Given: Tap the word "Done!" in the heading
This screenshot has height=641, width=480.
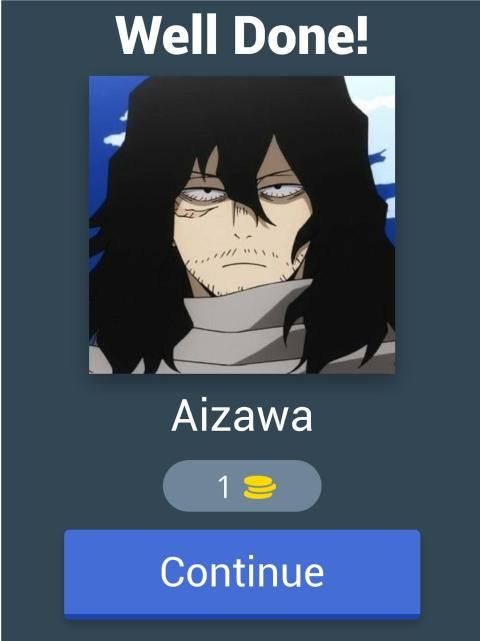Looking at the screenshot, I should [x=301, y=35].
